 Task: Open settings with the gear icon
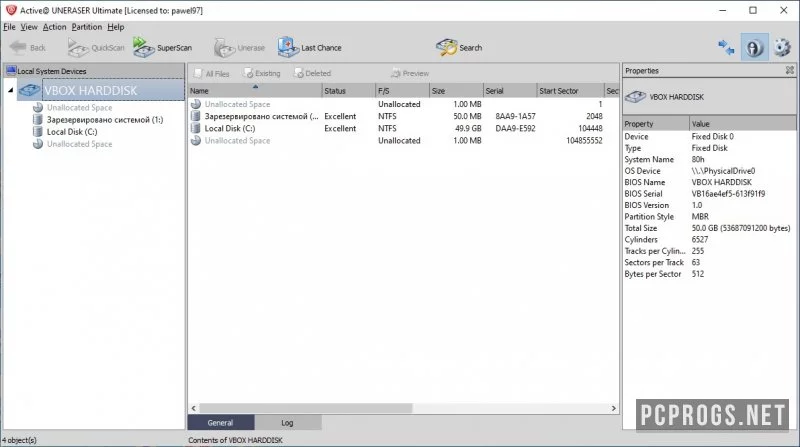click(782, 47)
